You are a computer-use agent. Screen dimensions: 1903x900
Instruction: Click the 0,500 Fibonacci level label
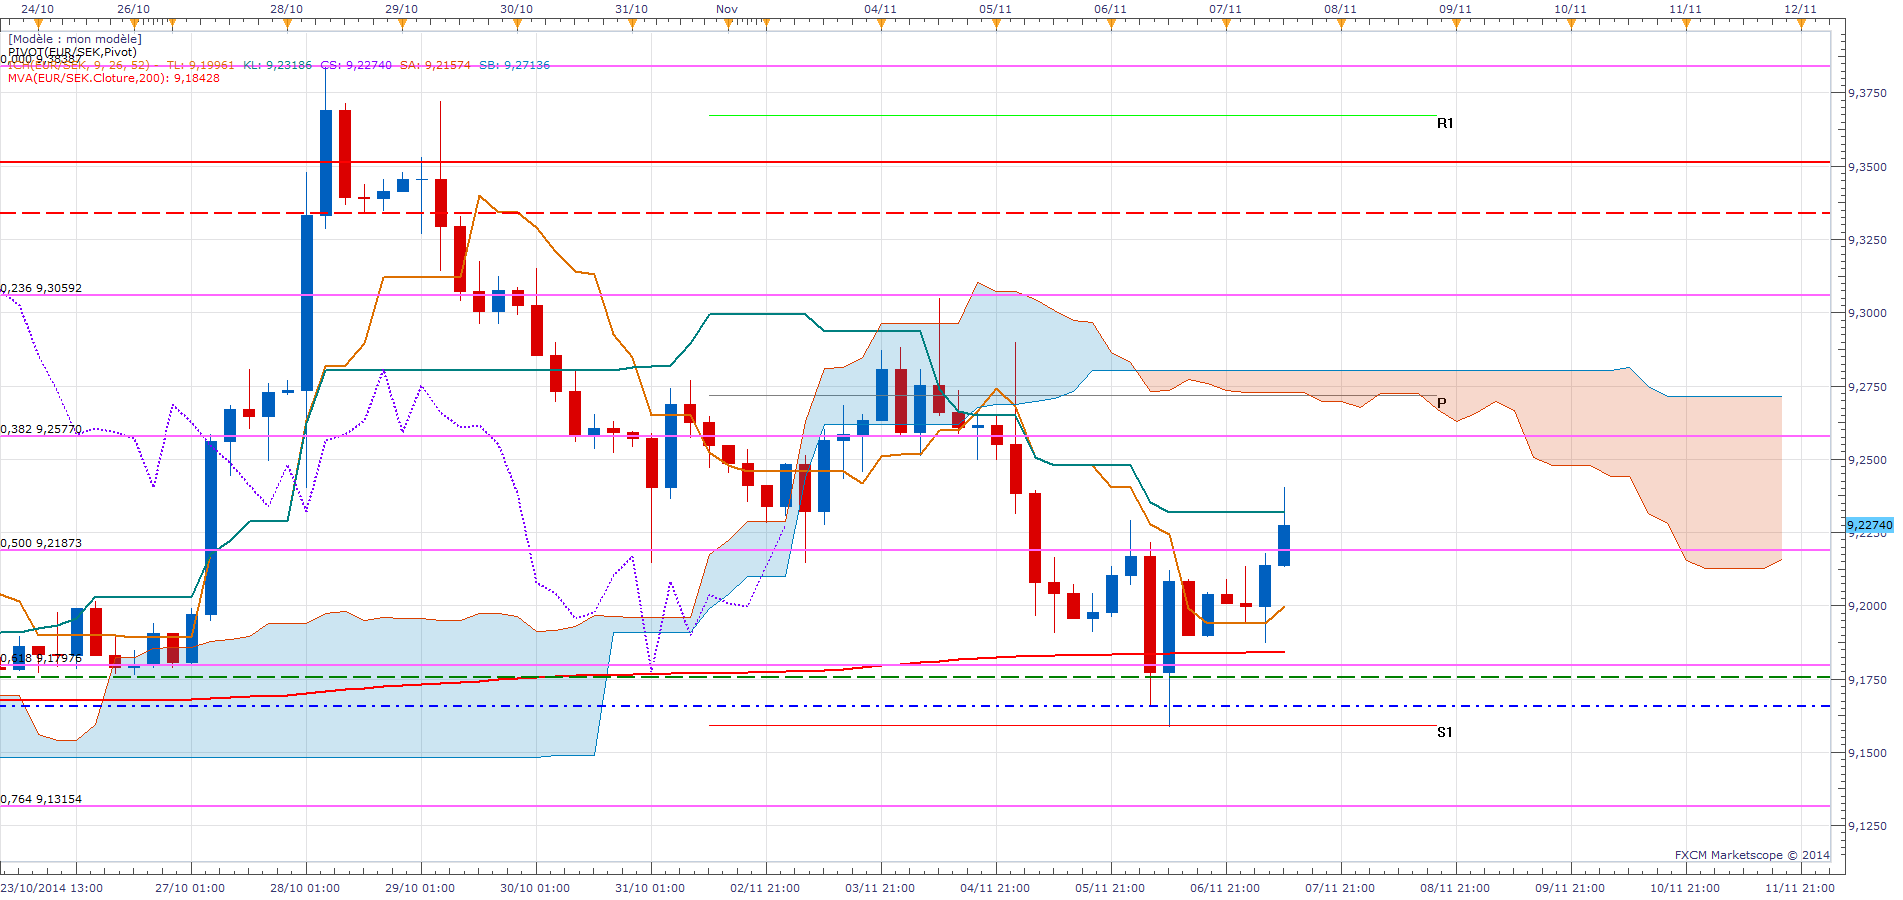41,543
